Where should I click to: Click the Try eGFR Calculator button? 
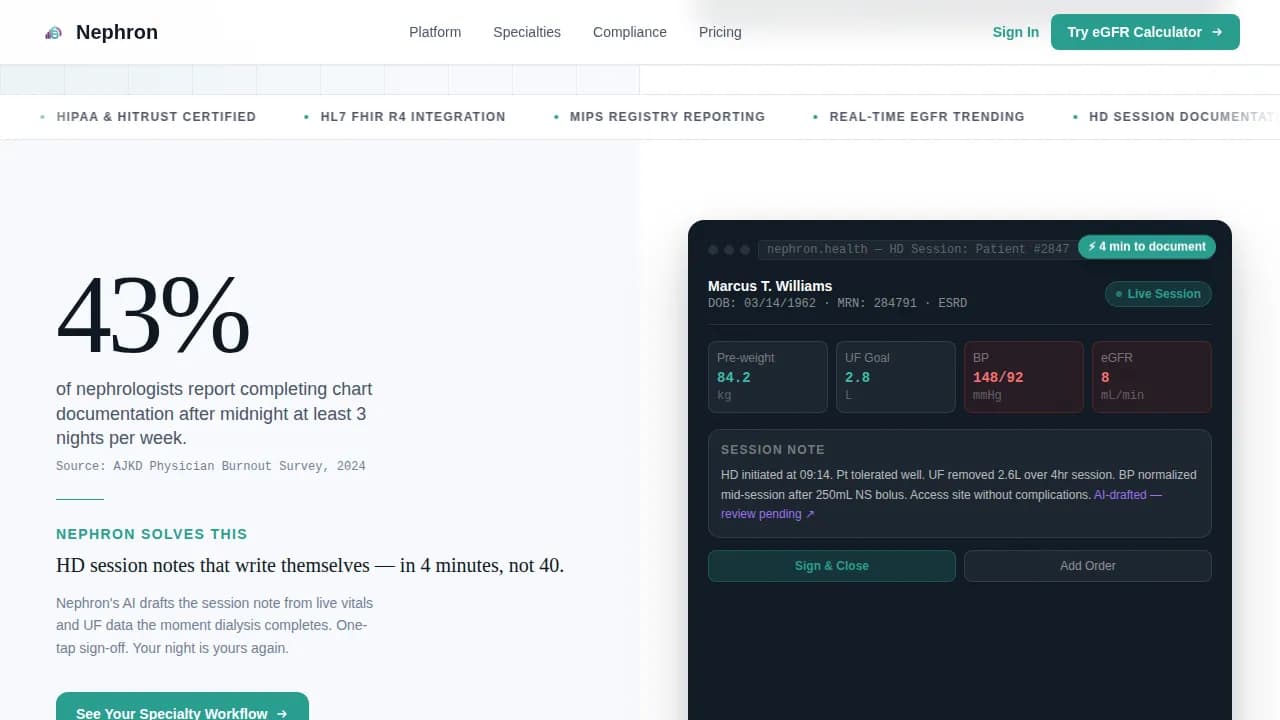(1145, 32)
